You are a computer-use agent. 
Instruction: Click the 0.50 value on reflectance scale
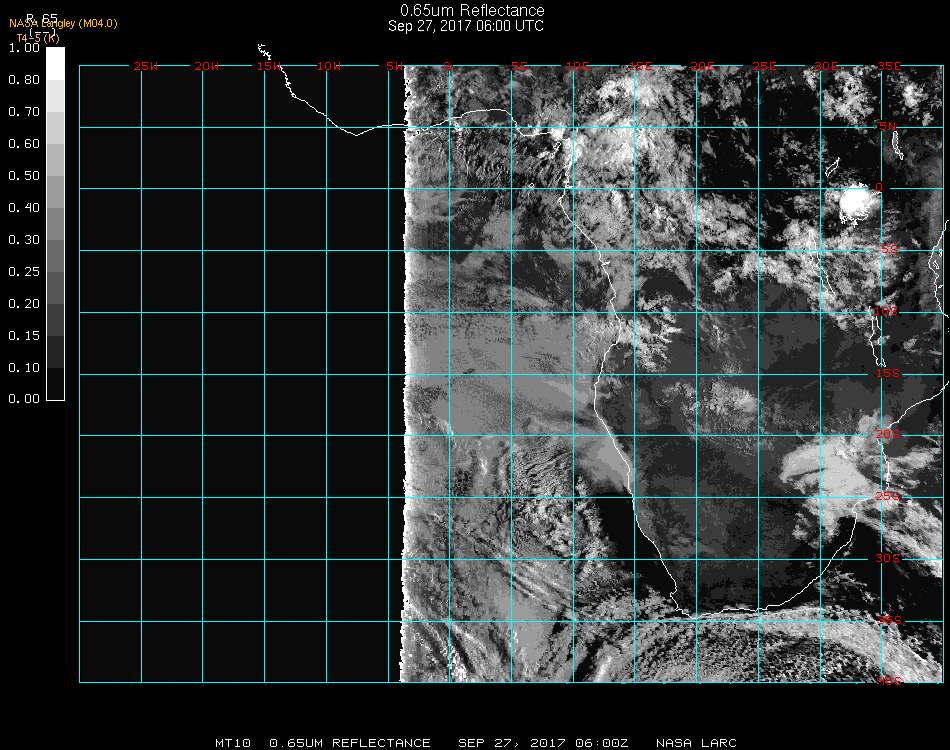tap(24, 176)
